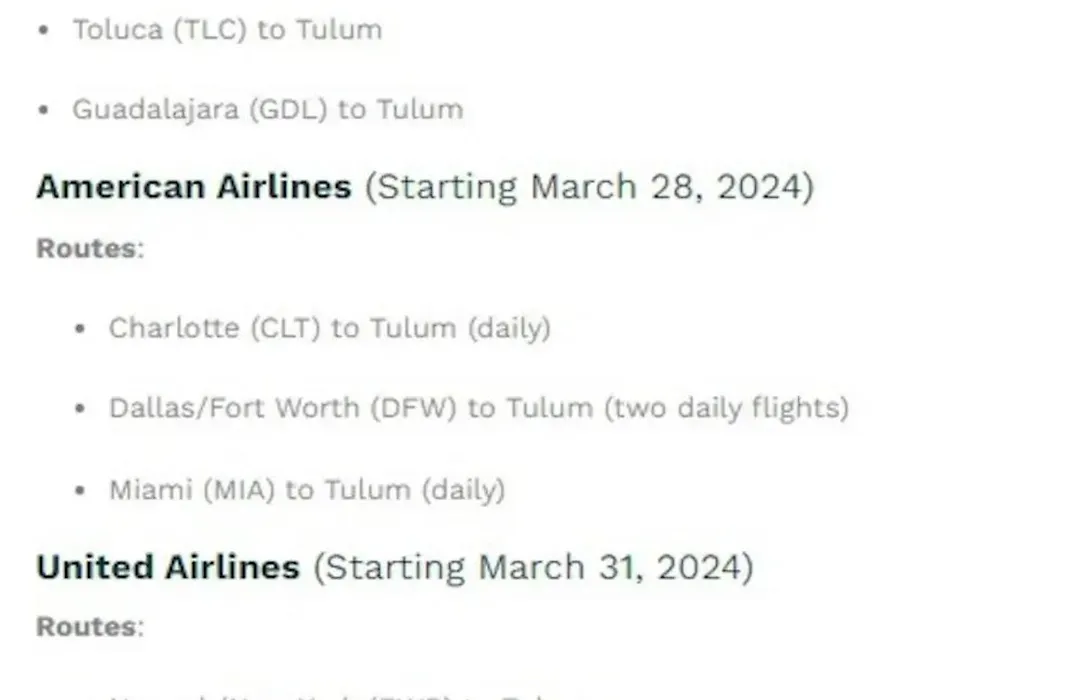Screen dimensions: 1080x700
Task: Click the bullet point before Dallas/Fort Worth
Action: tap(80, 409)
